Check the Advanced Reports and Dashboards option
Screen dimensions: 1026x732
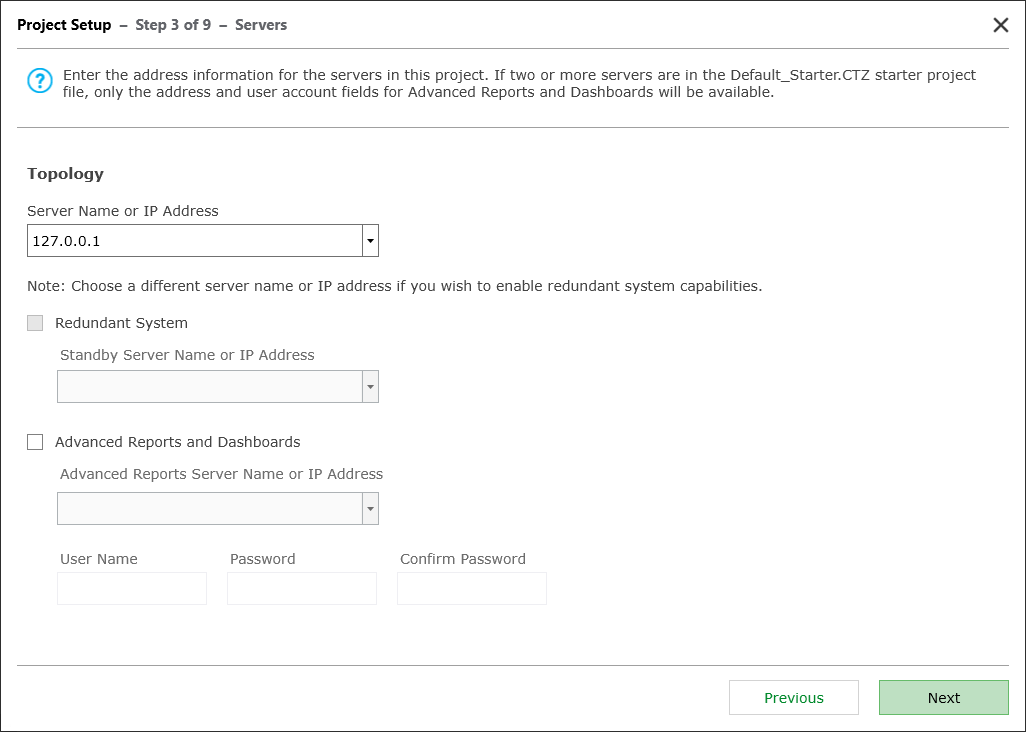click(35, 441)
